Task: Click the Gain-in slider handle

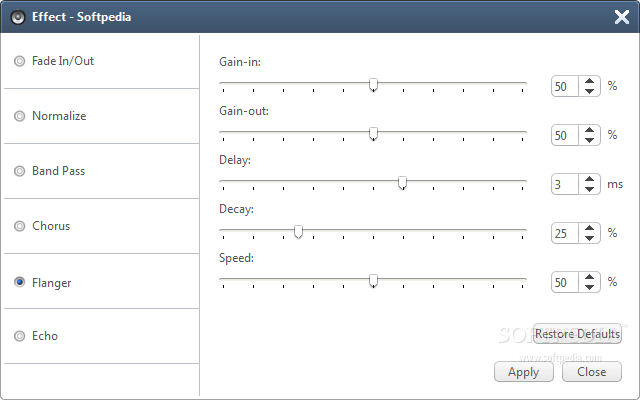Action: click(x=373, y=85)
